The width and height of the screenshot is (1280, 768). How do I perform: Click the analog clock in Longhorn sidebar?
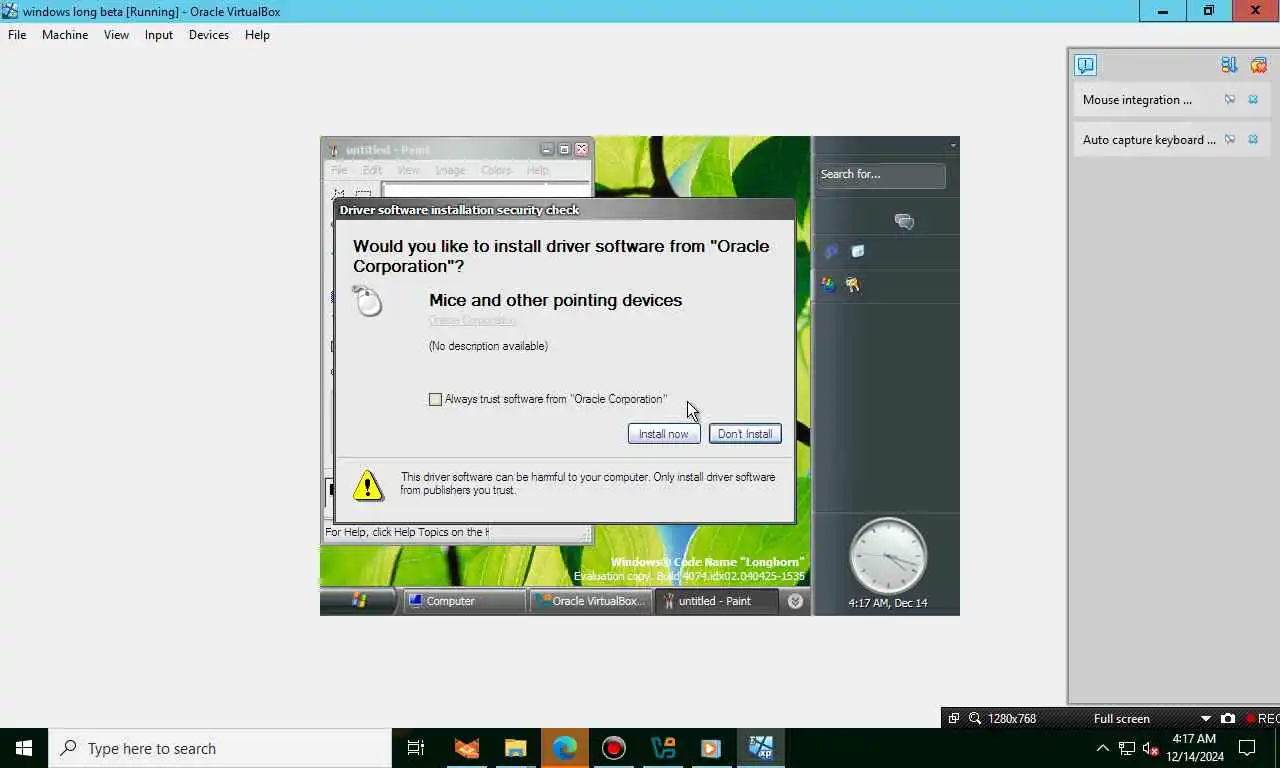pos(888,556)
